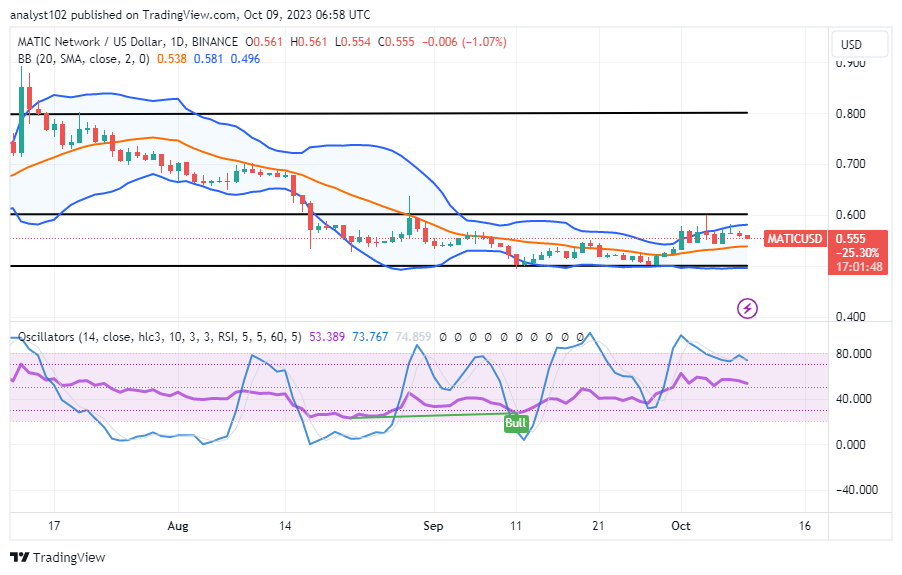Select the green Bull divergence label
Screen dimensions: 902x575
(515, 423)
